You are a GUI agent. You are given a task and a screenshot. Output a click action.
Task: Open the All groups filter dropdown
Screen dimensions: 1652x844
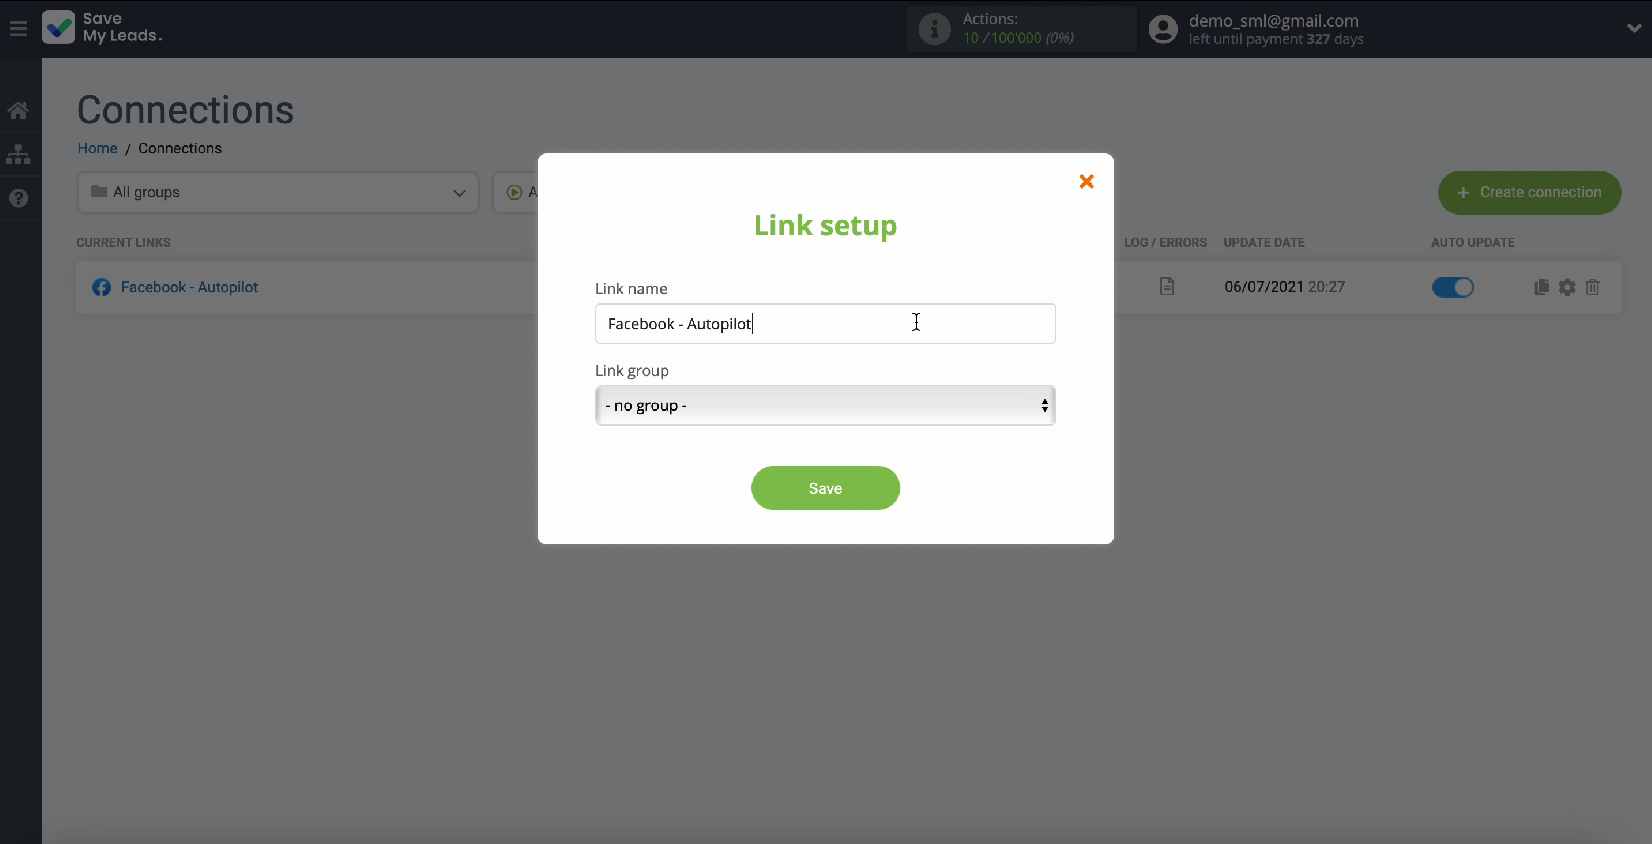(x=278, y=192)
